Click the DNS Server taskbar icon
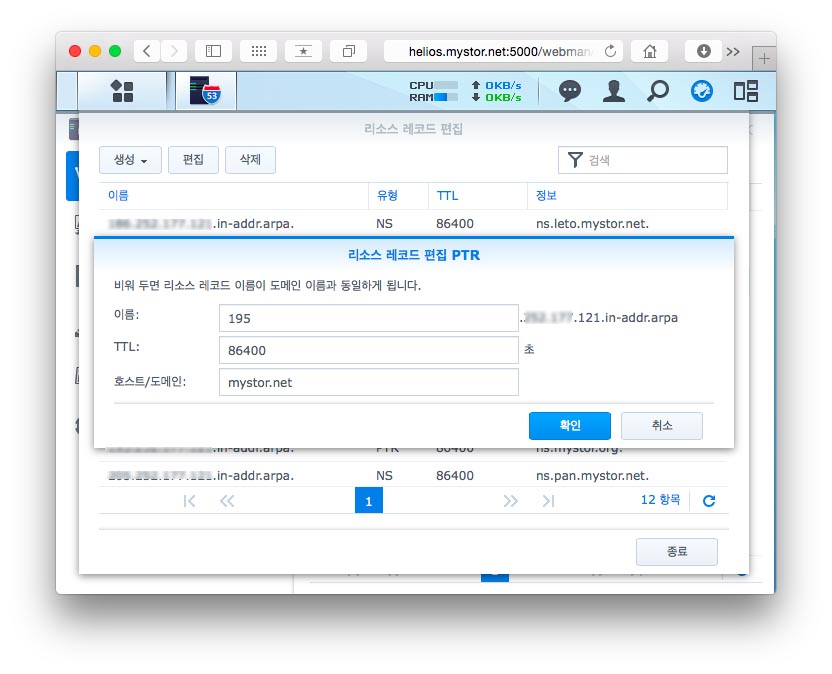The image size is (832, 674). tap(205, 91)
